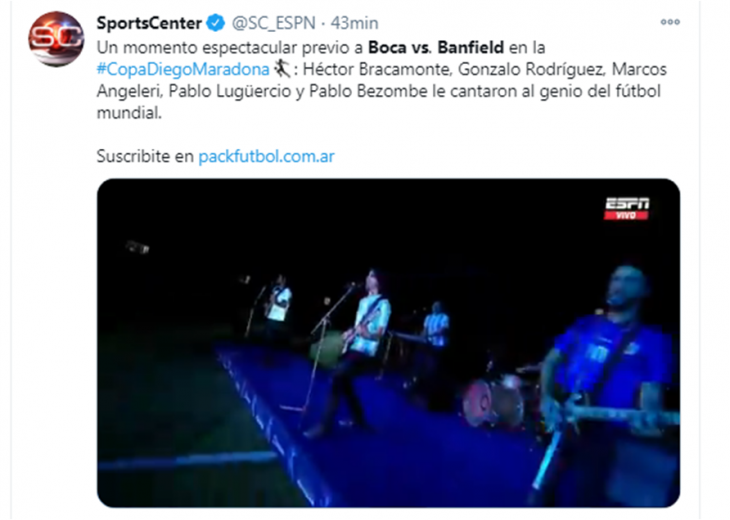Open the SportsCenter SC profile avatar

coord(56,39)
